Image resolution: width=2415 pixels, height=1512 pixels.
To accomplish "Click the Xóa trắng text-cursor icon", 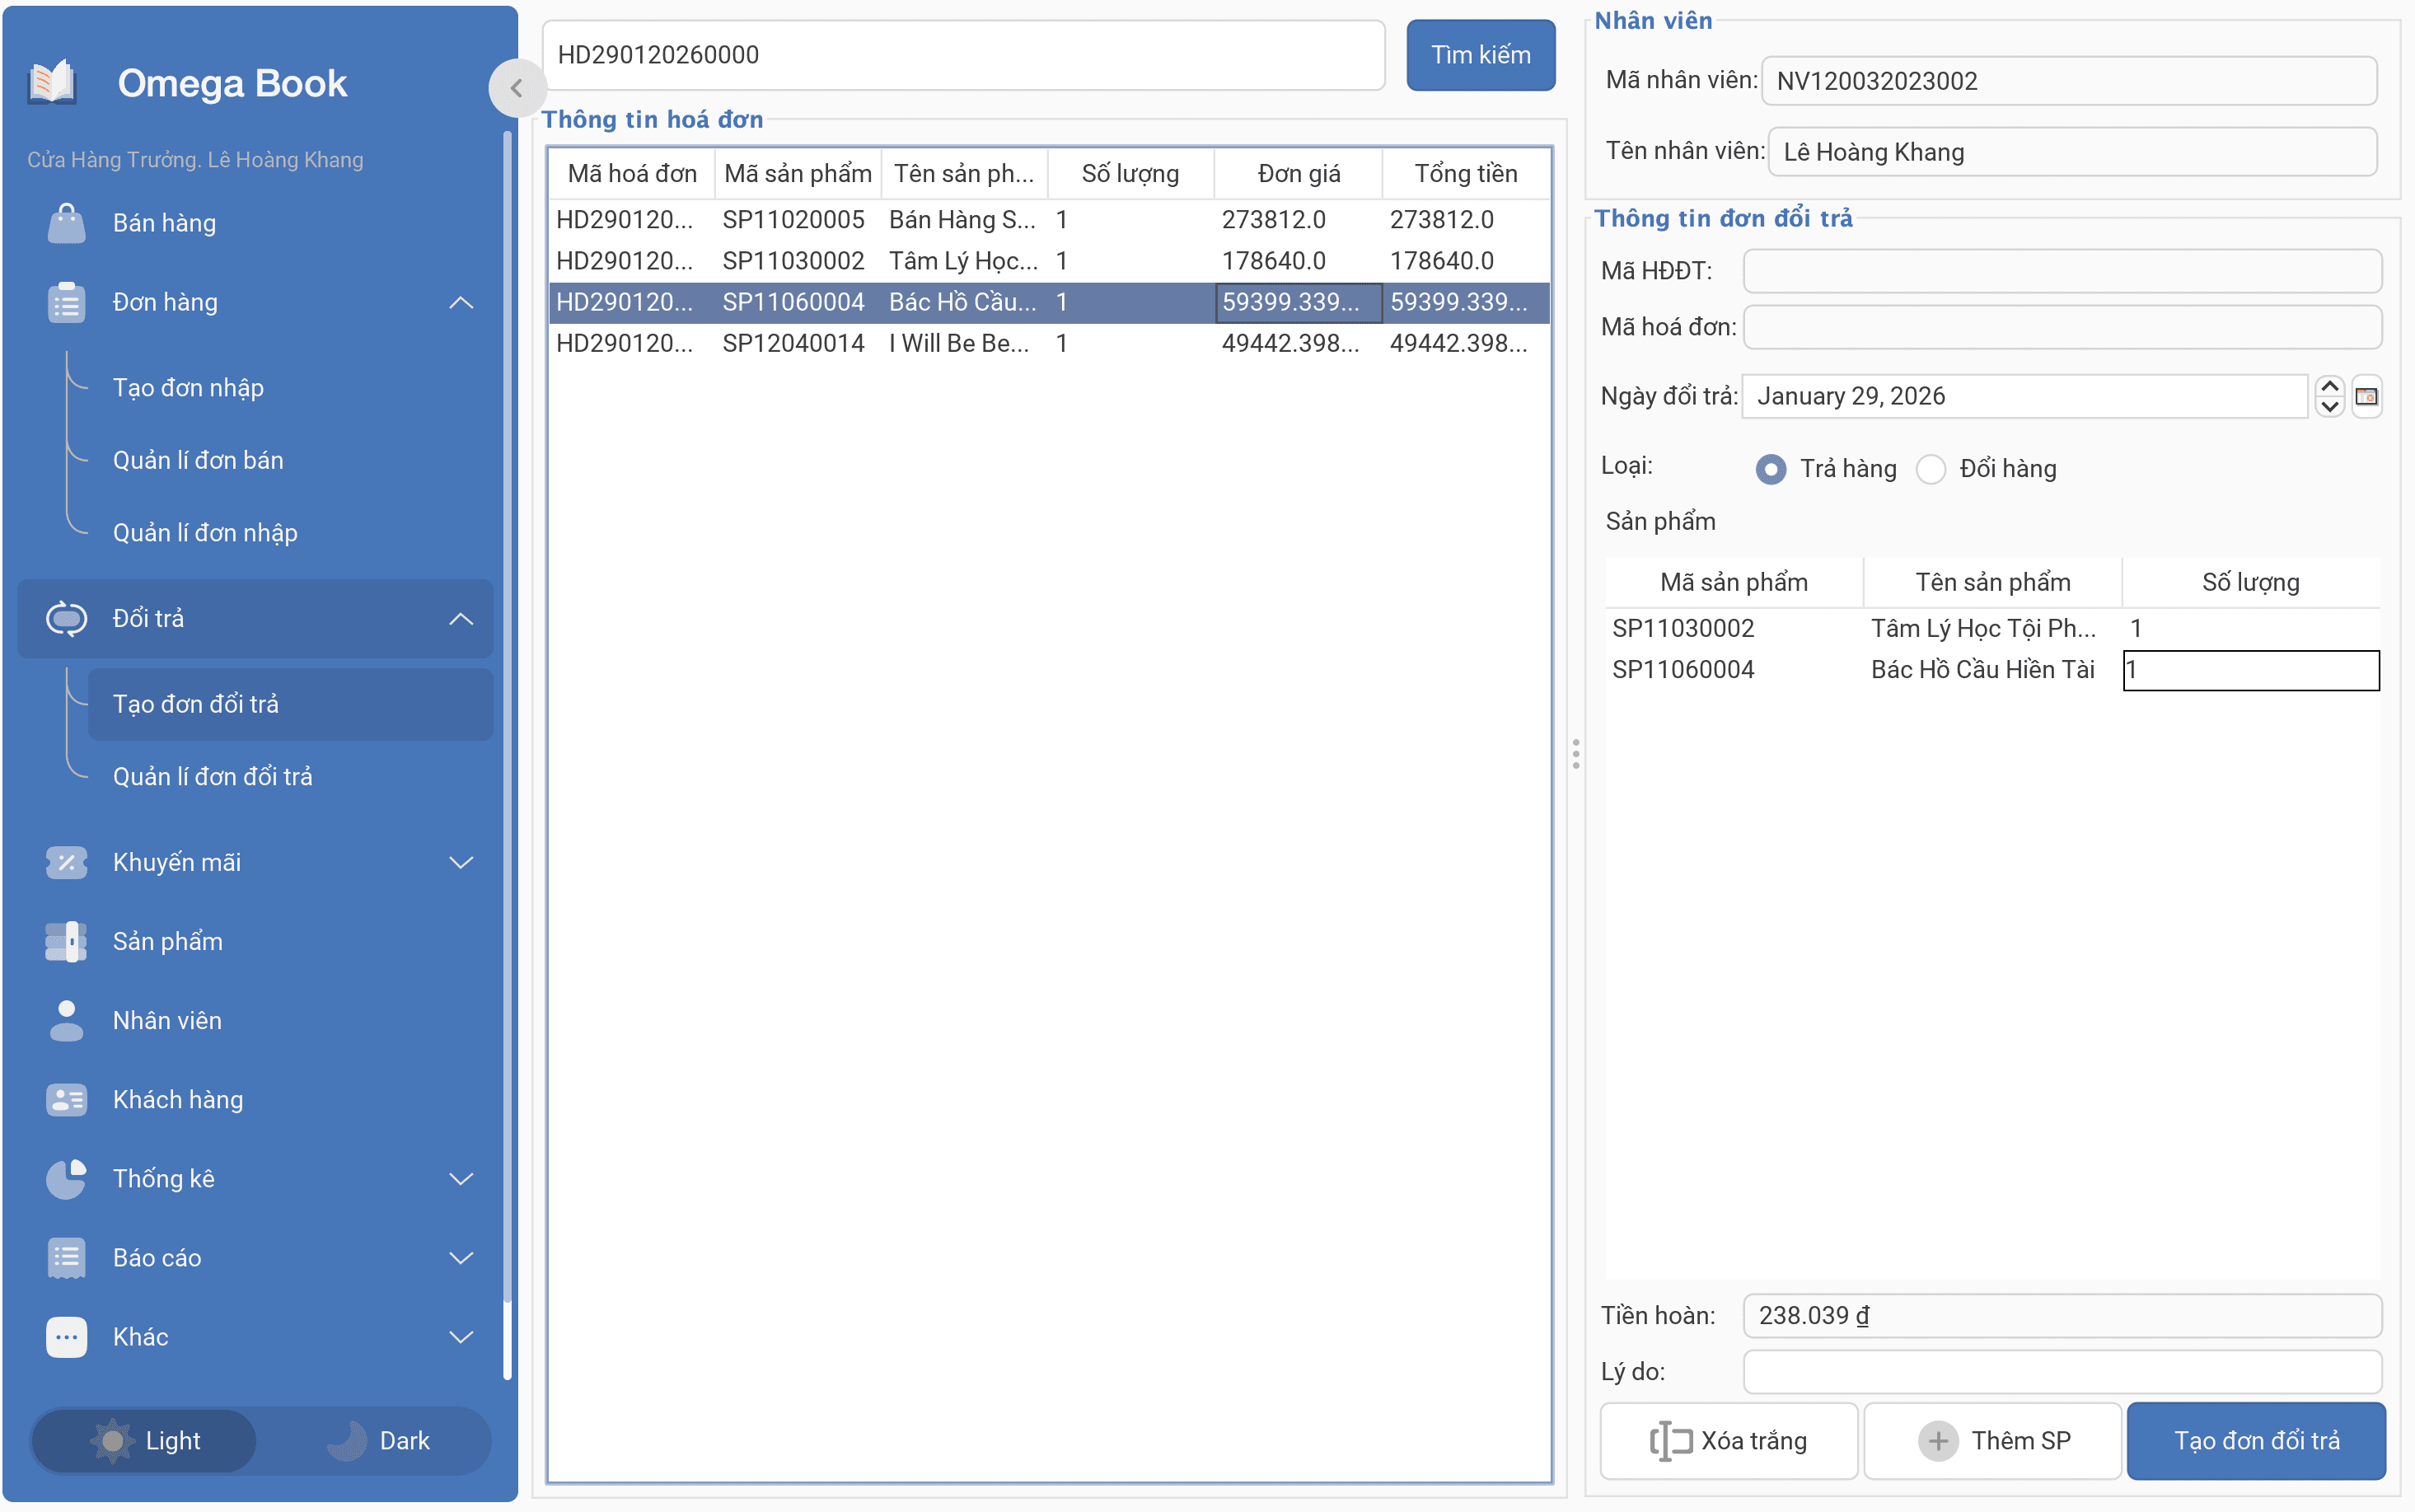I will [1669, 1440].
